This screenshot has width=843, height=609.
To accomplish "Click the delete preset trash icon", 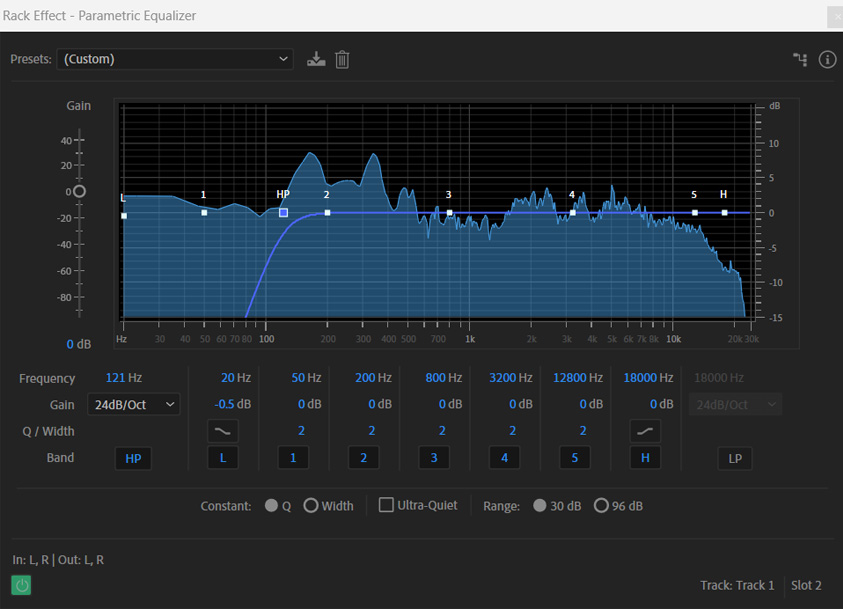I will click(x=342, y=59).
